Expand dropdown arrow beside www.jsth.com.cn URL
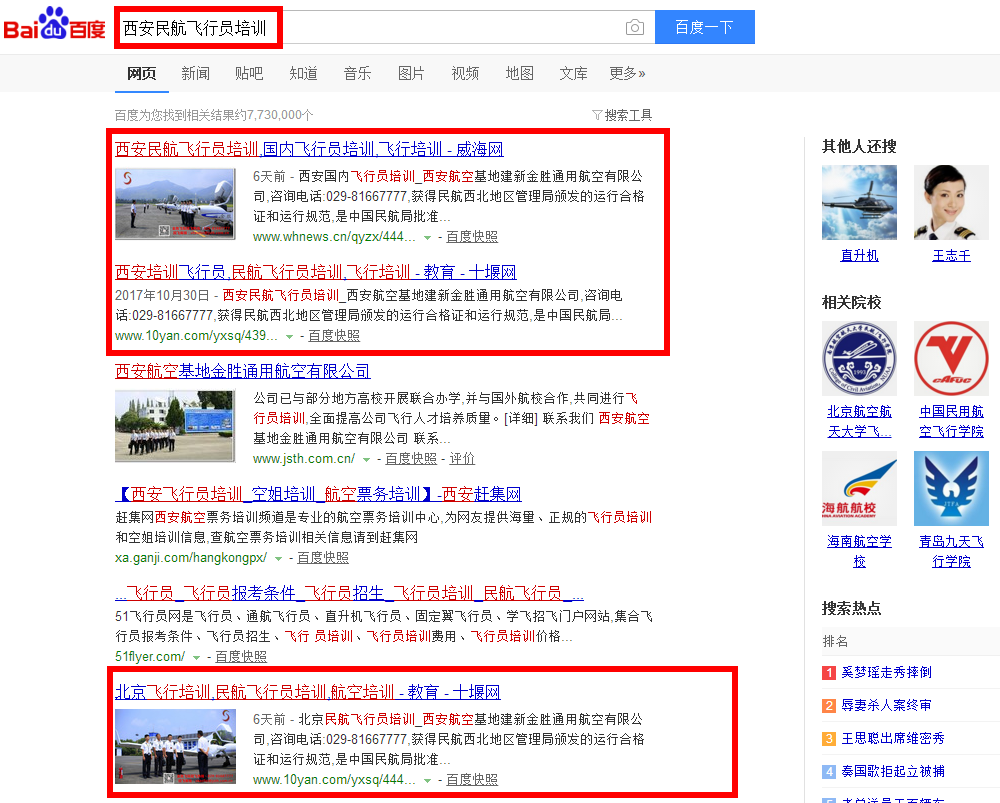 tap(366, 459)
